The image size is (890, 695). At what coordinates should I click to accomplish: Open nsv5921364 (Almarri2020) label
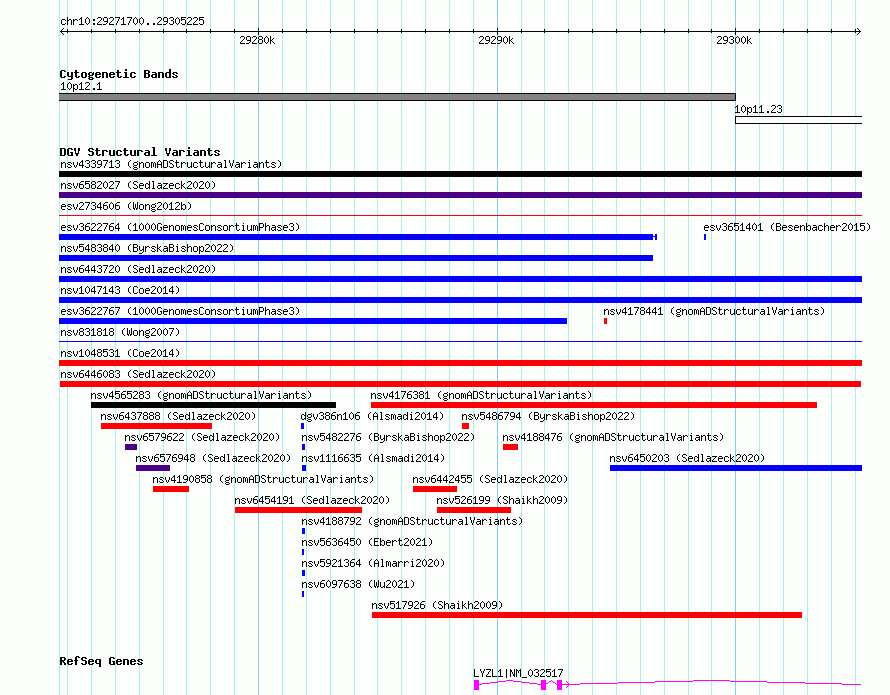[372, 563]
